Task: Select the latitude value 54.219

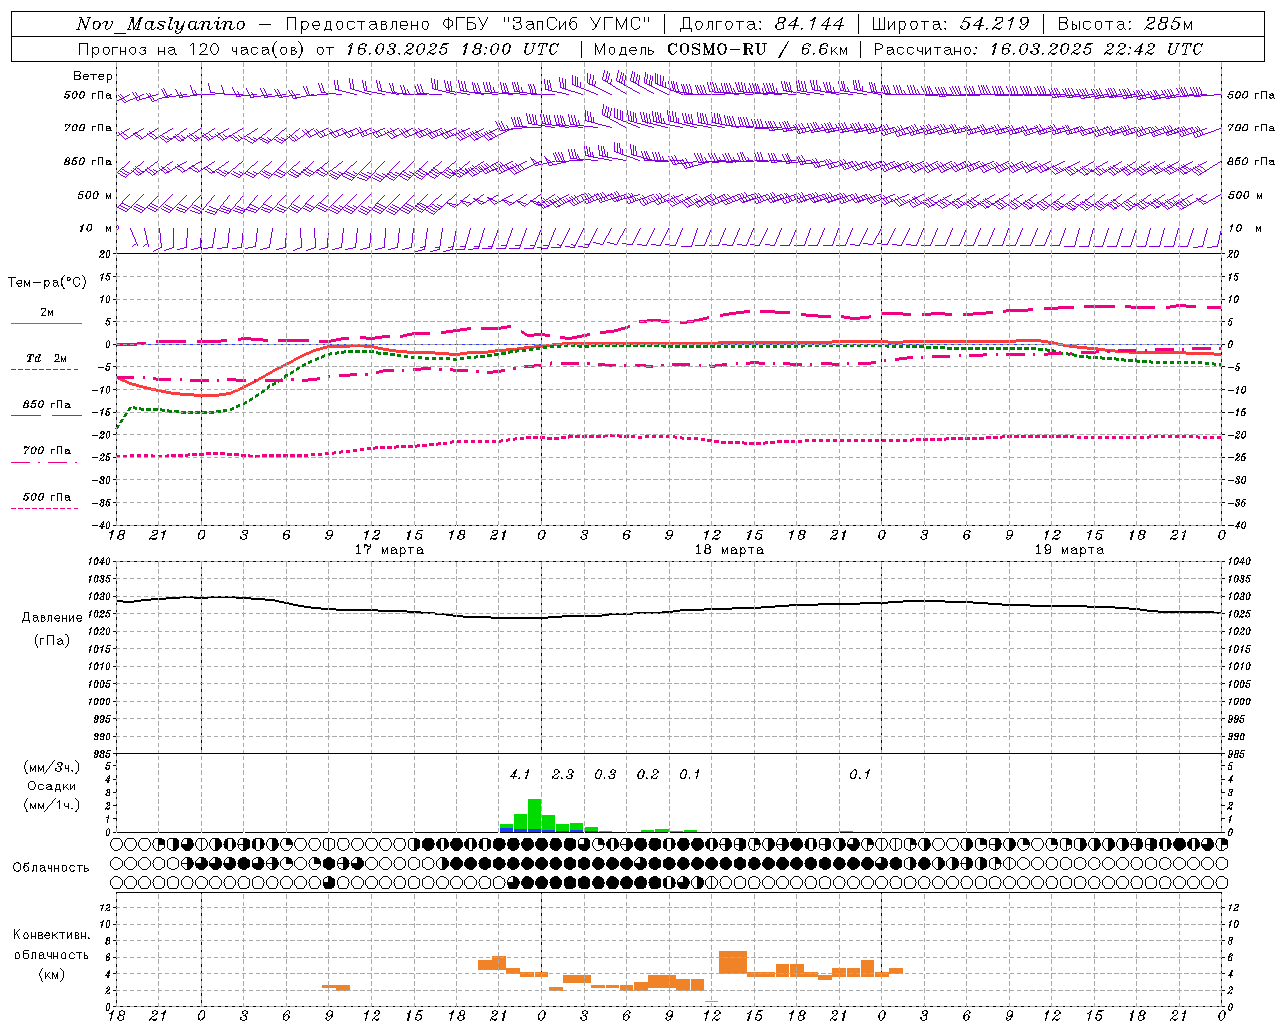Action: point(995,24)
